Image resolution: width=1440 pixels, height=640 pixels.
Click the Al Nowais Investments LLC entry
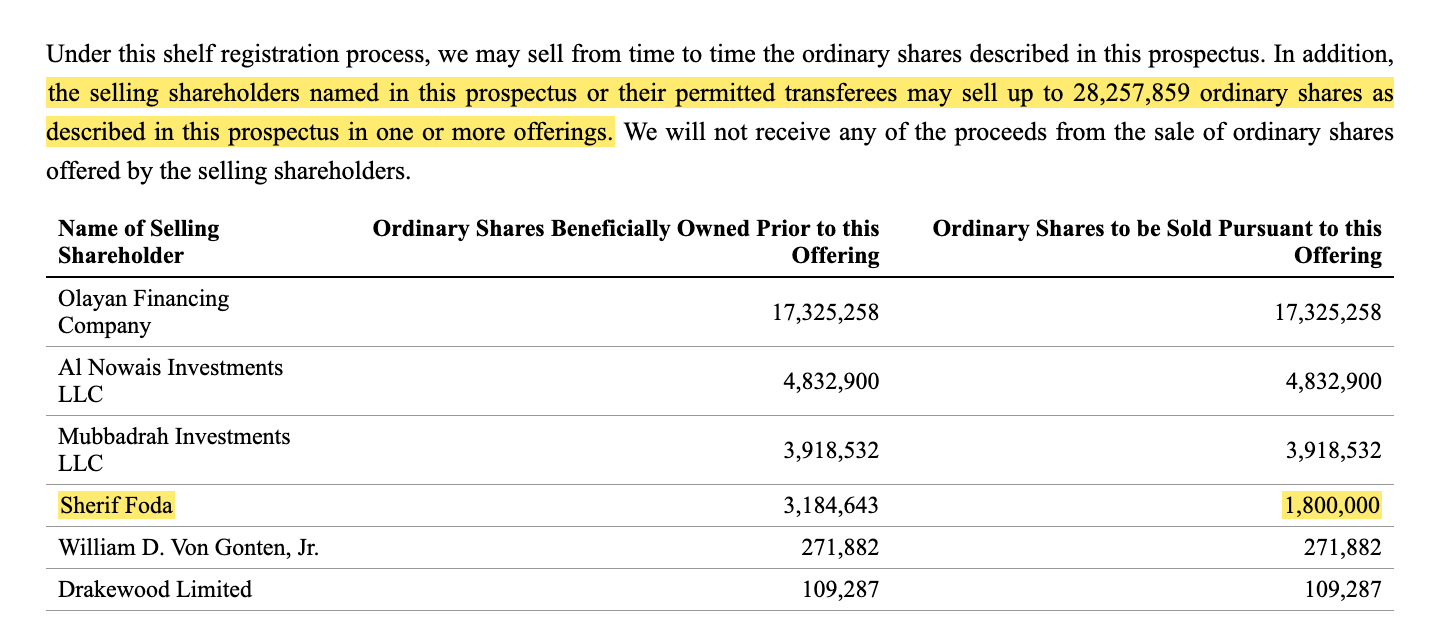point(171,381)
